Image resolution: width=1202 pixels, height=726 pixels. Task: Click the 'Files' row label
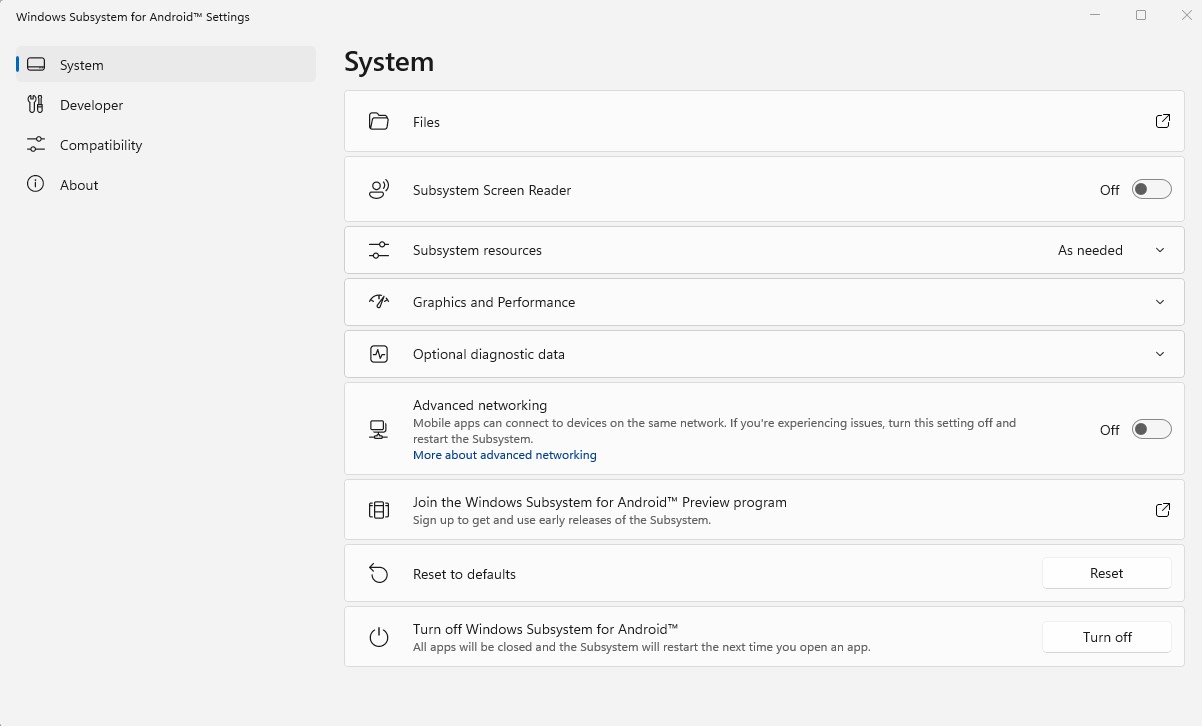tap(426, 122)
